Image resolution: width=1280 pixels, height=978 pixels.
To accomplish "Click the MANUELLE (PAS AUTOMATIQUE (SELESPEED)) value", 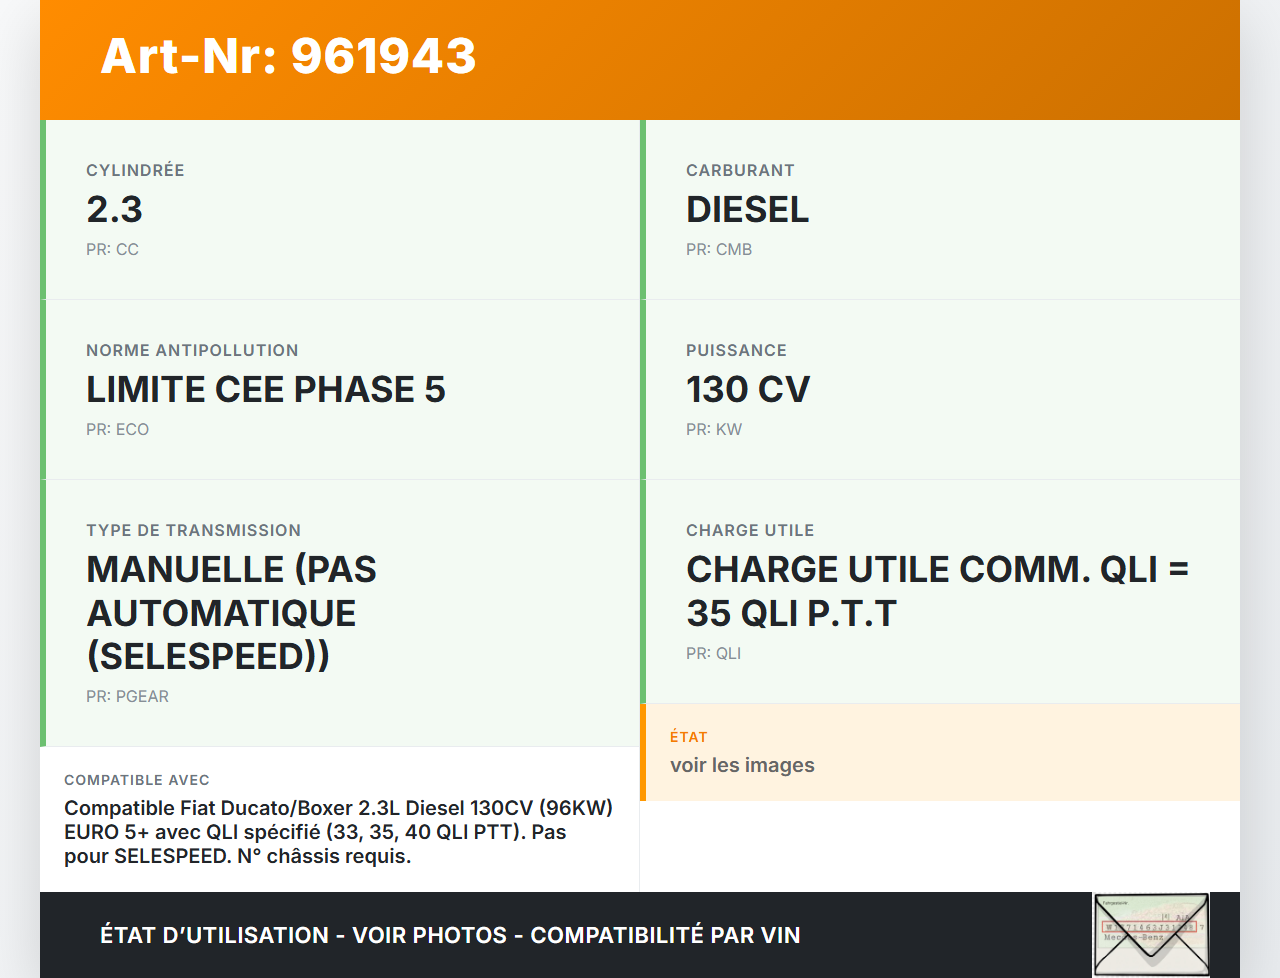I will tap(231, 613).
